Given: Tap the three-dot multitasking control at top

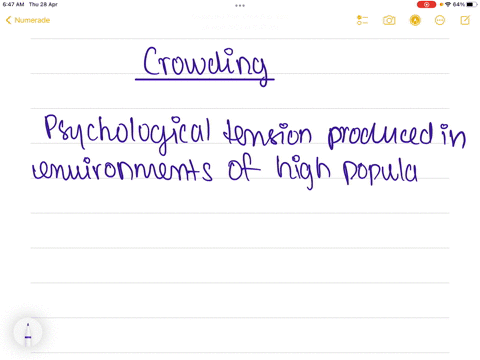Looking at the screenshot, I should pyautogui.click(x=240, y=5).
